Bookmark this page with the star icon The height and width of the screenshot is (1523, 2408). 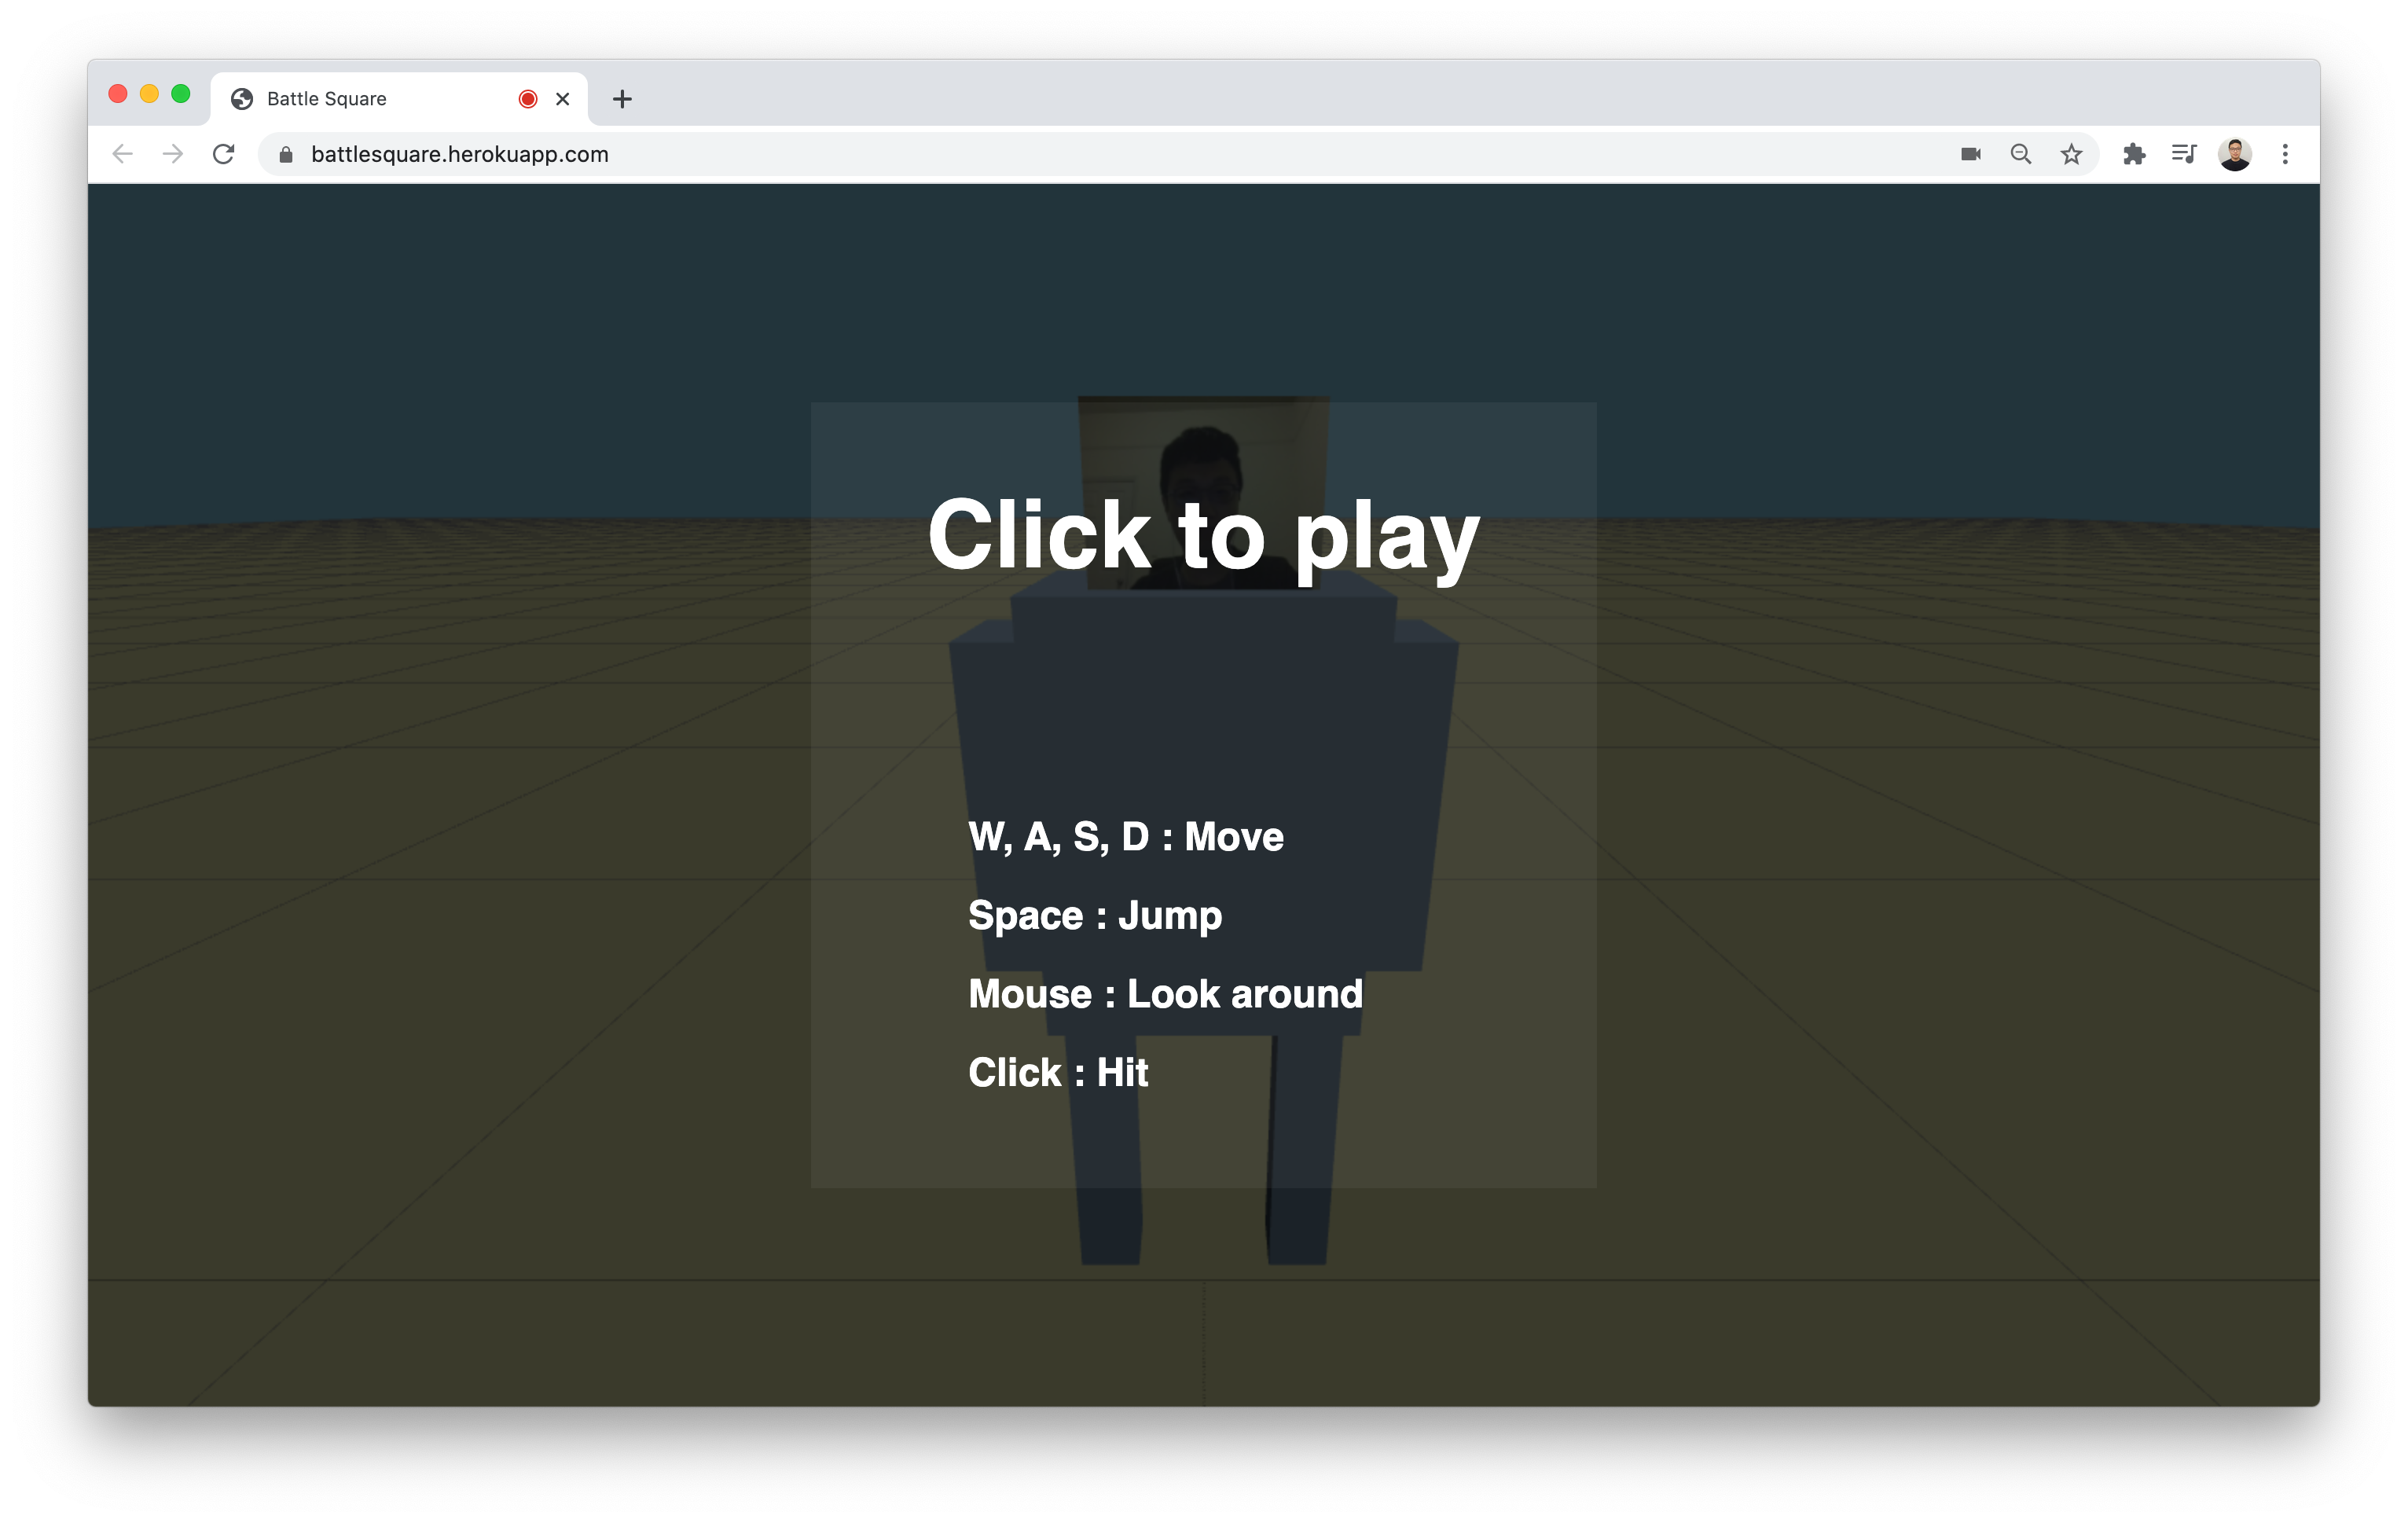coord(2071,154)
